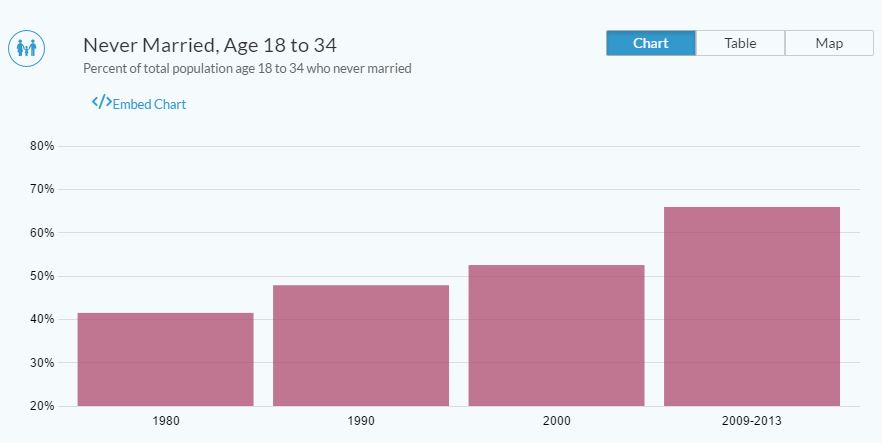Click the 70% y-axis label

[42, 189]
